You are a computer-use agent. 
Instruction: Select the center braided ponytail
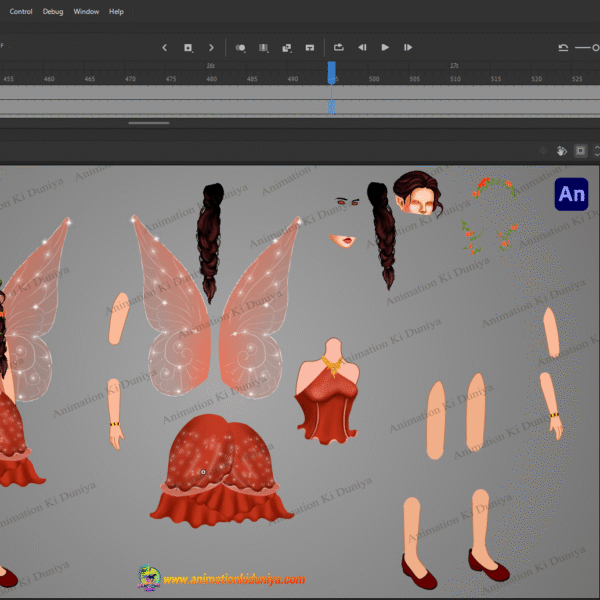point(210,241)
